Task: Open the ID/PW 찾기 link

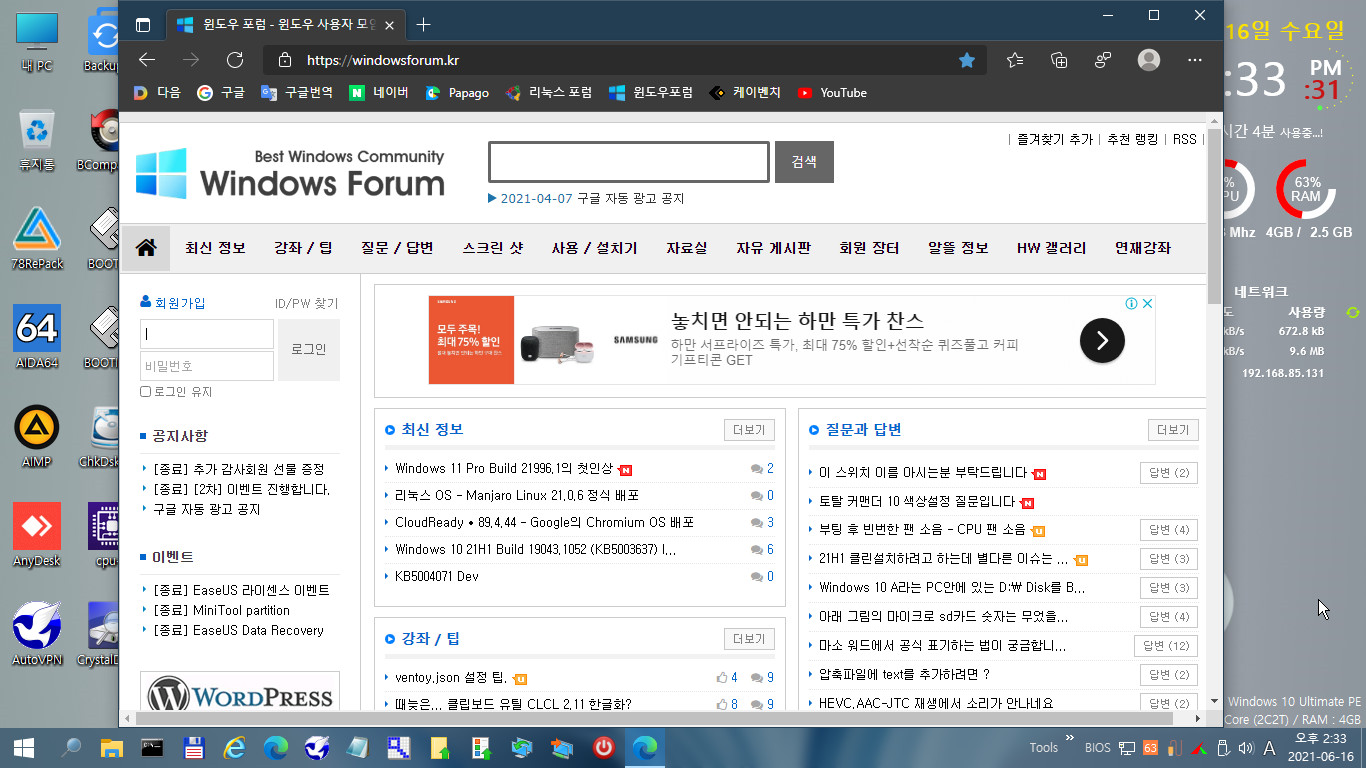Action: 307,303
